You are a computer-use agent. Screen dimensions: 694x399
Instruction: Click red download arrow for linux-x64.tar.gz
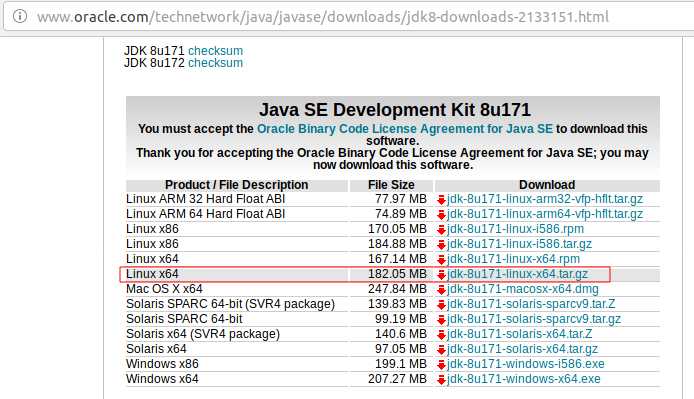pyautogui.click(x=441, y=275)
